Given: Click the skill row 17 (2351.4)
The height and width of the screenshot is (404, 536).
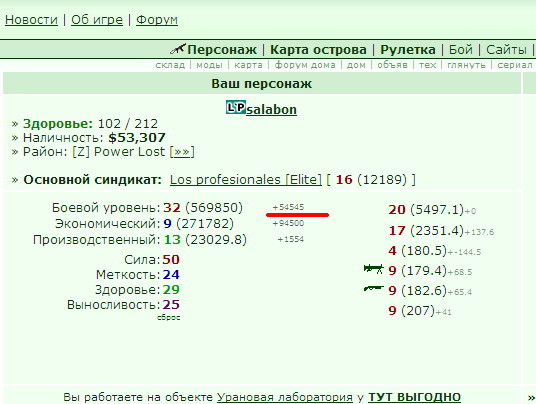Looking at the screenshot, I should [441, 231].
